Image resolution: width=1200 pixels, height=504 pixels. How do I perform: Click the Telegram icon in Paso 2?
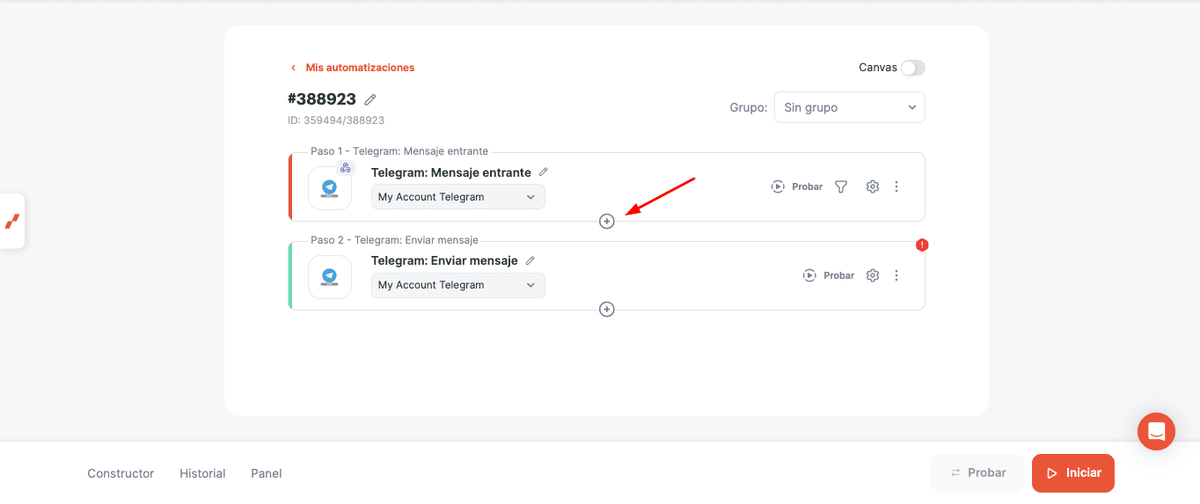click(330, 277)
